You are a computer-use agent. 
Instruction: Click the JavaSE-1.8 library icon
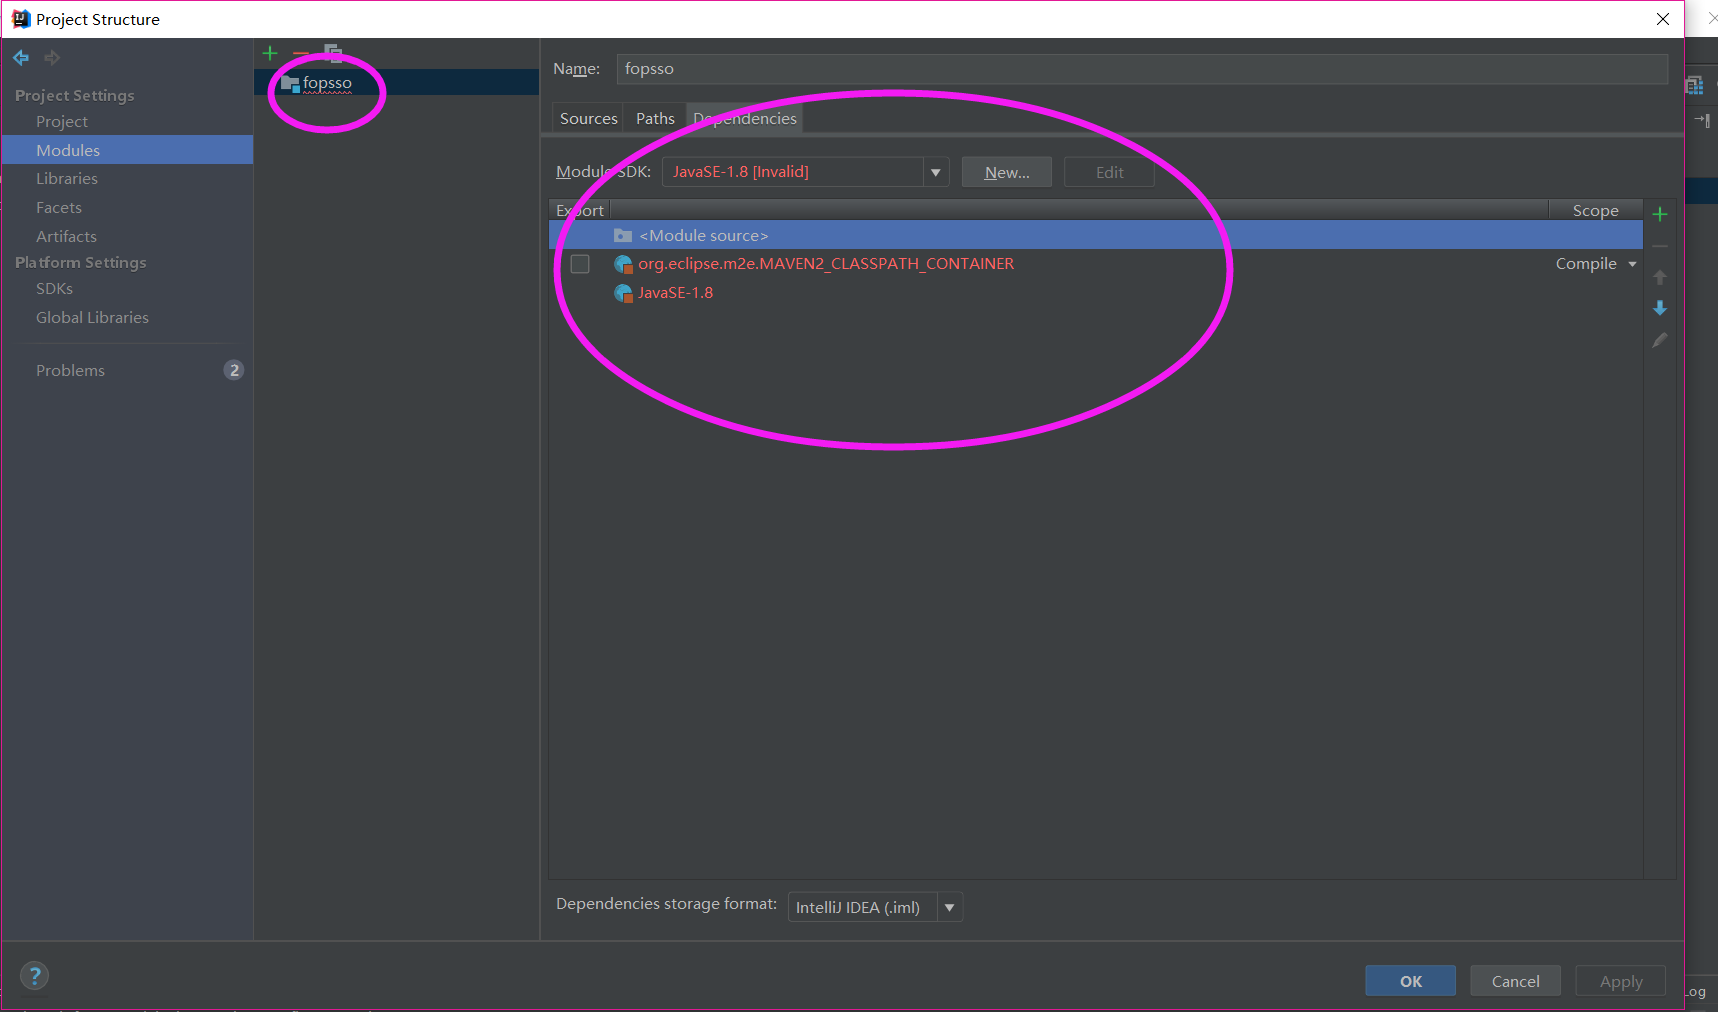tap(623, 293)
